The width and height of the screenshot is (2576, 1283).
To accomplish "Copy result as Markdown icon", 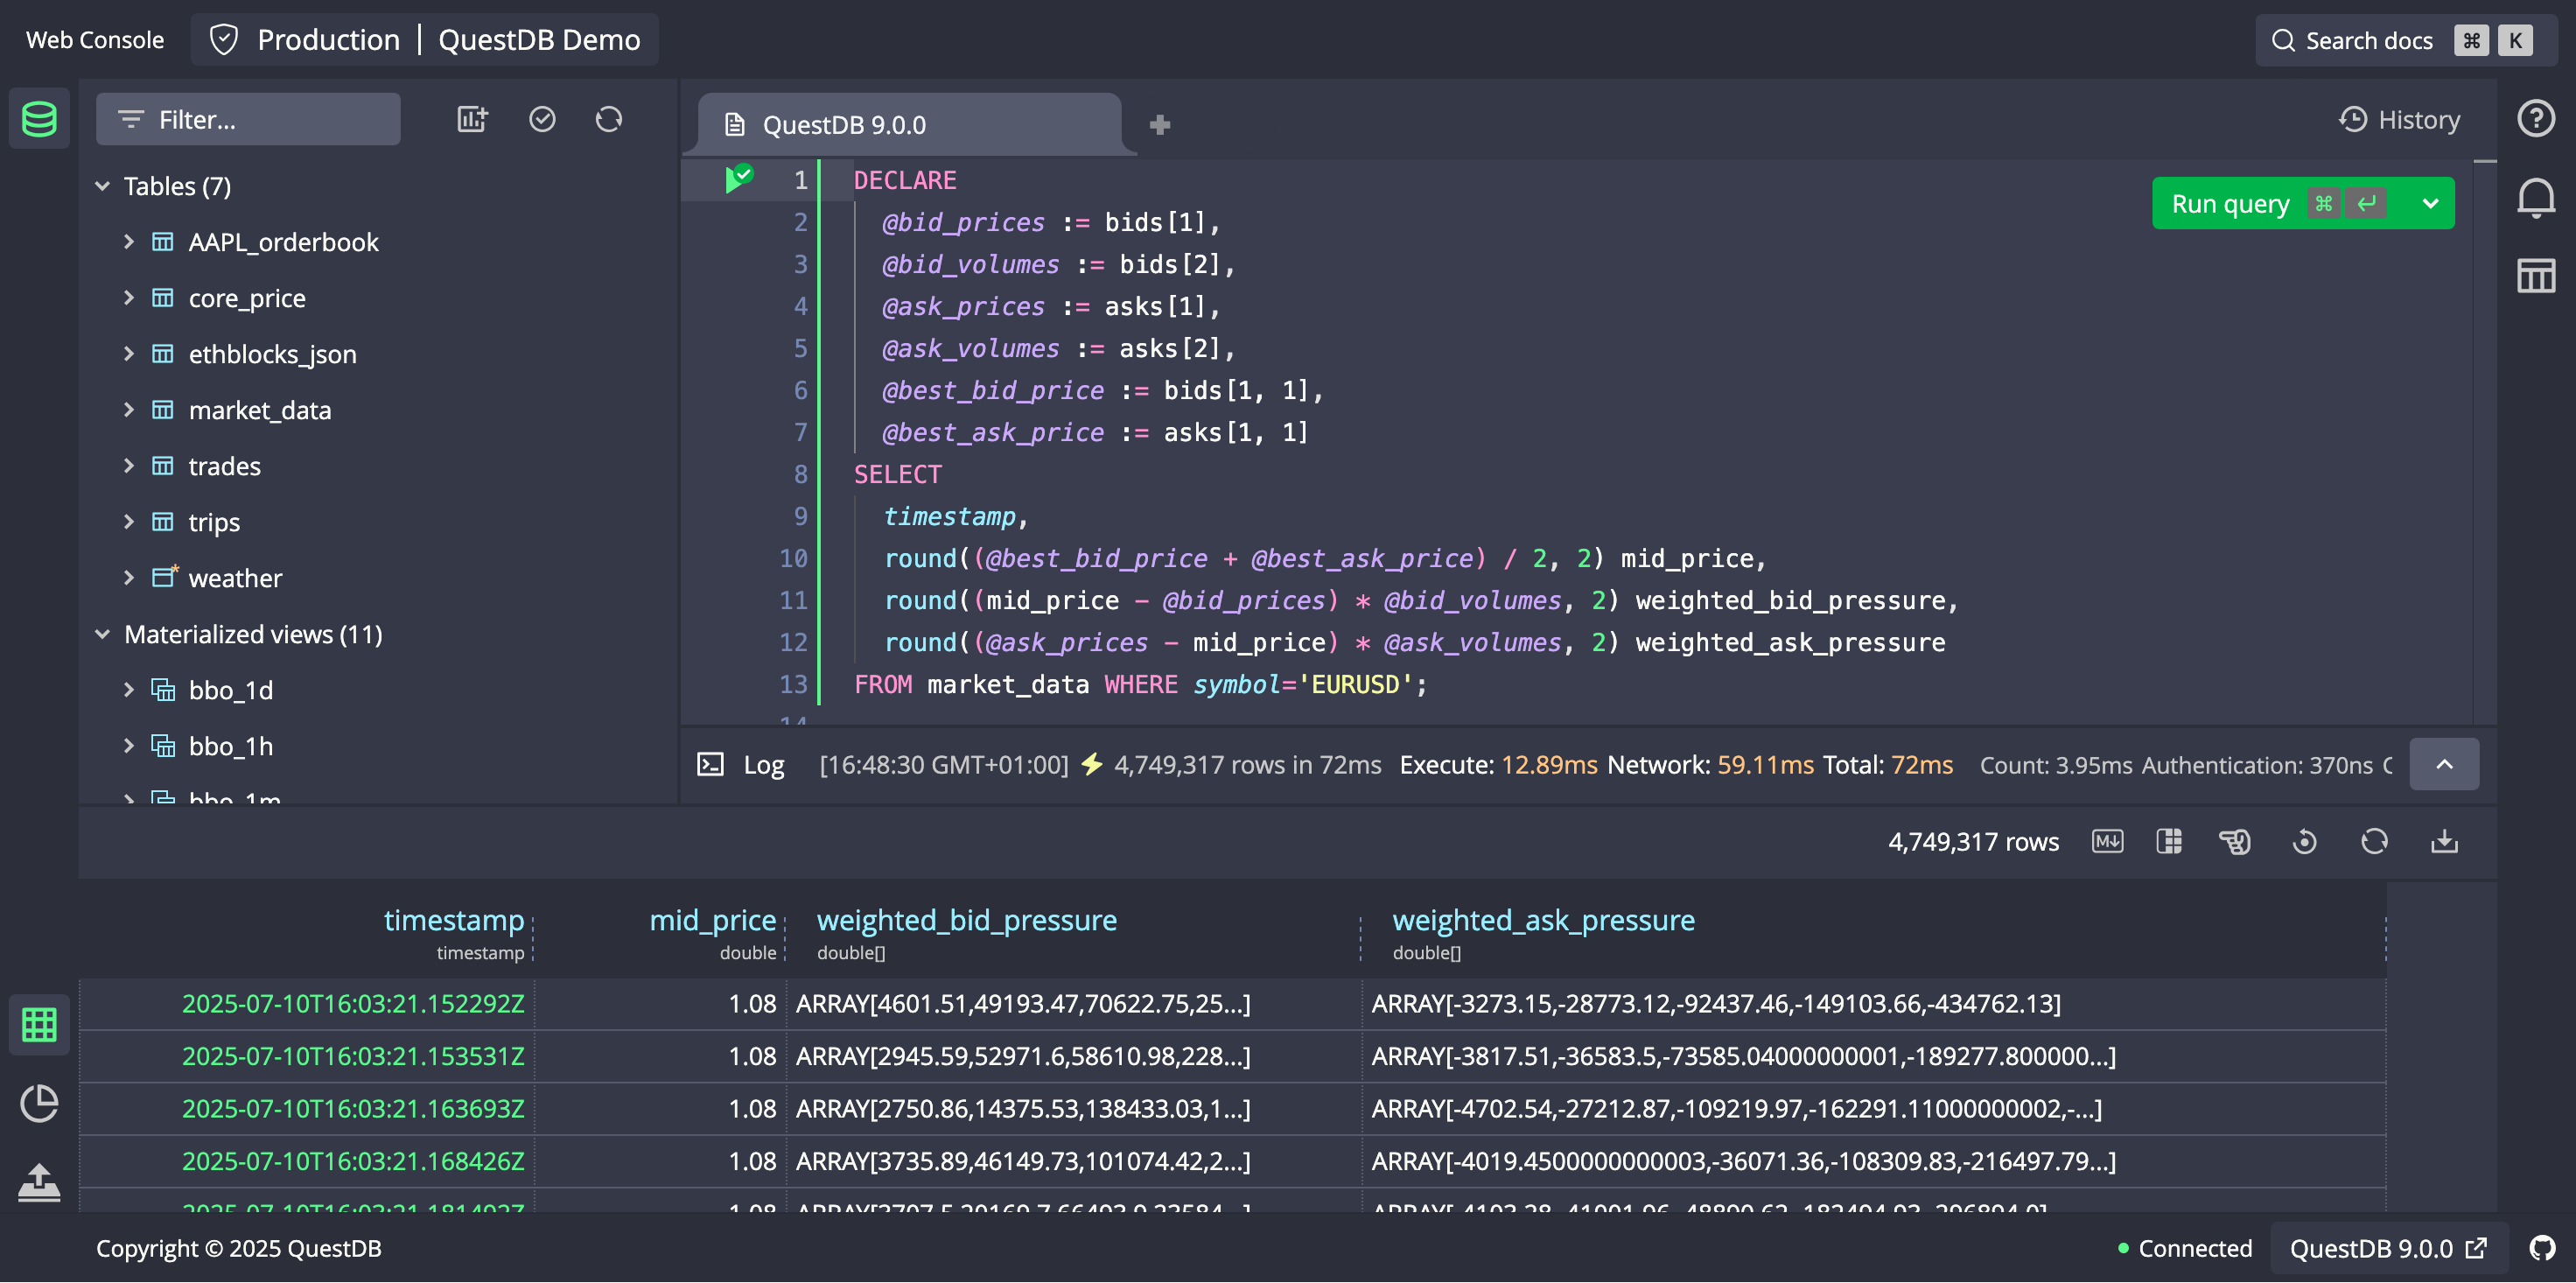I will (2107, 841).
